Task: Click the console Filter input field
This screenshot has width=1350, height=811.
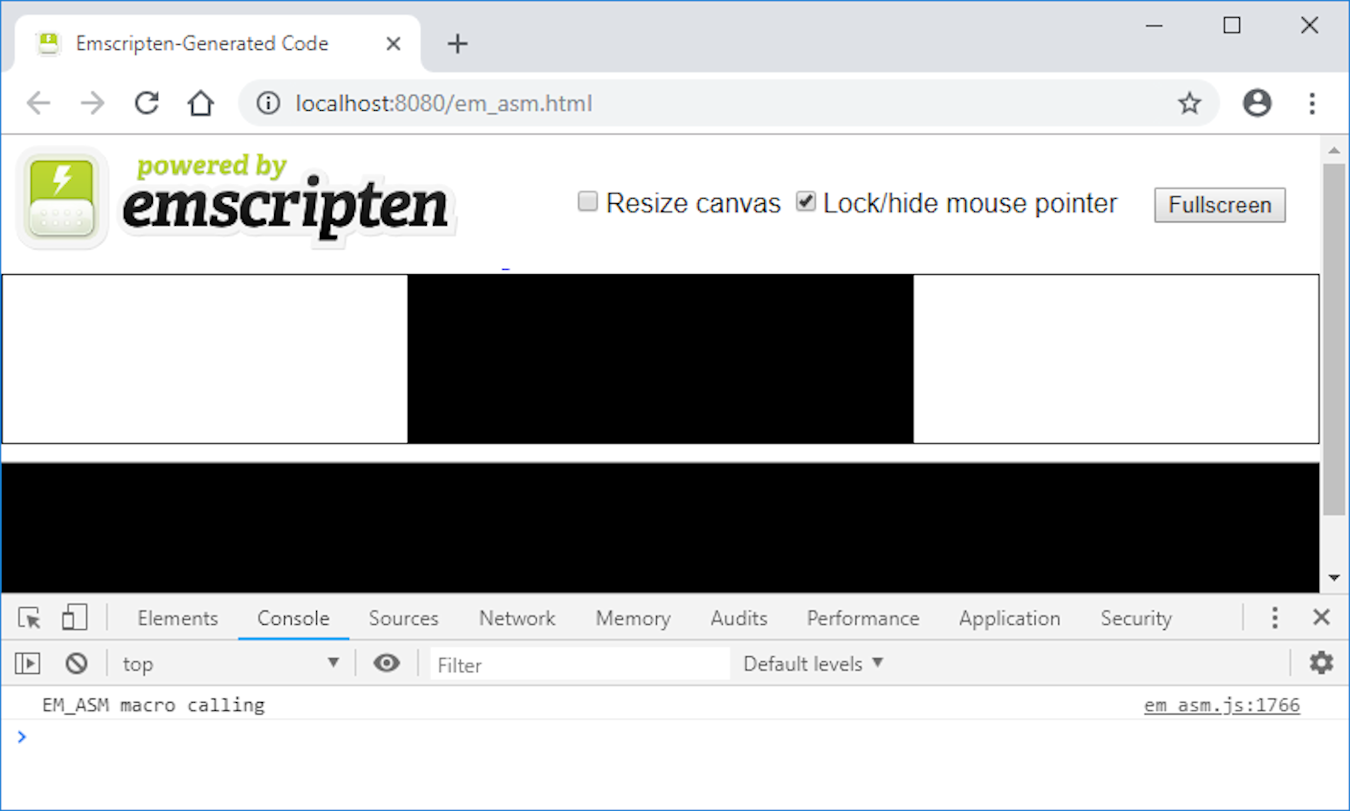Action: [580, 664]
